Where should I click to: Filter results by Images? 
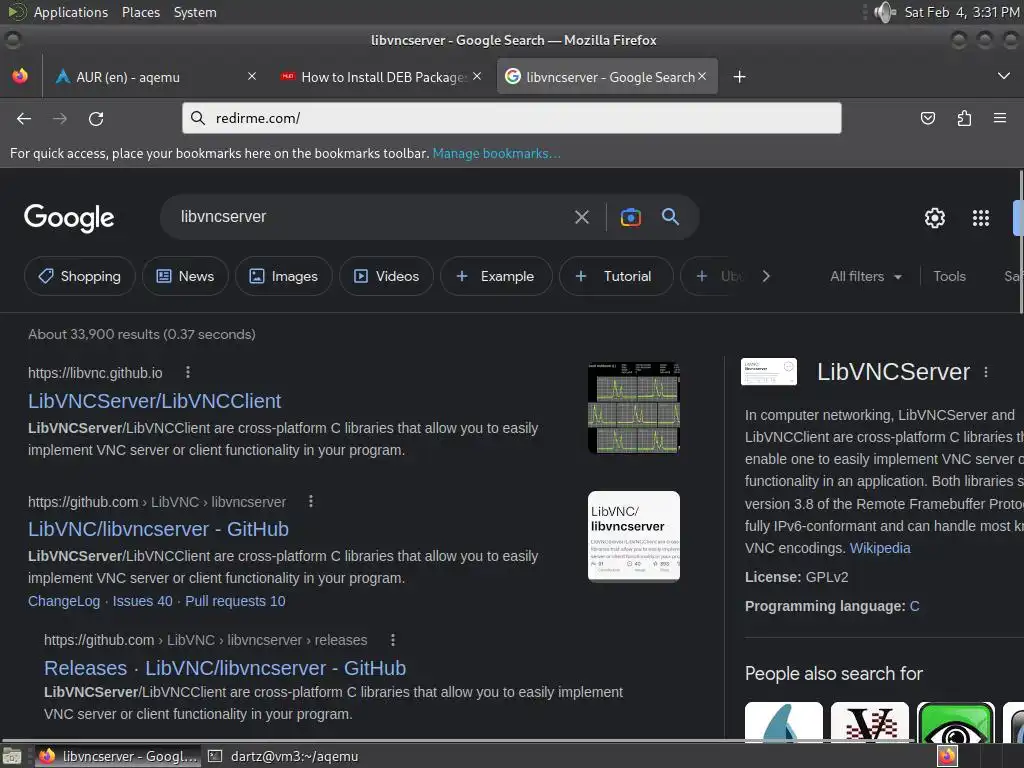point(283,276)
